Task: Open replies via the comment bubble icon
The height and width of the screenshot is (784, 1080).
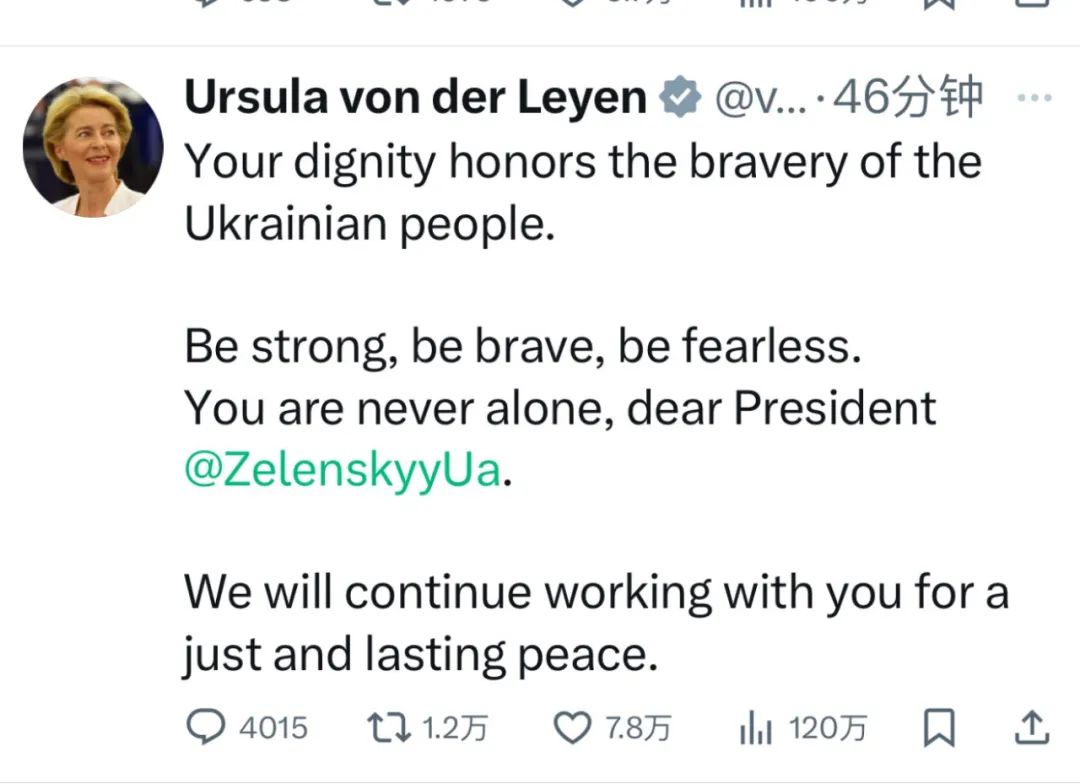Action: tap(205, 728)
